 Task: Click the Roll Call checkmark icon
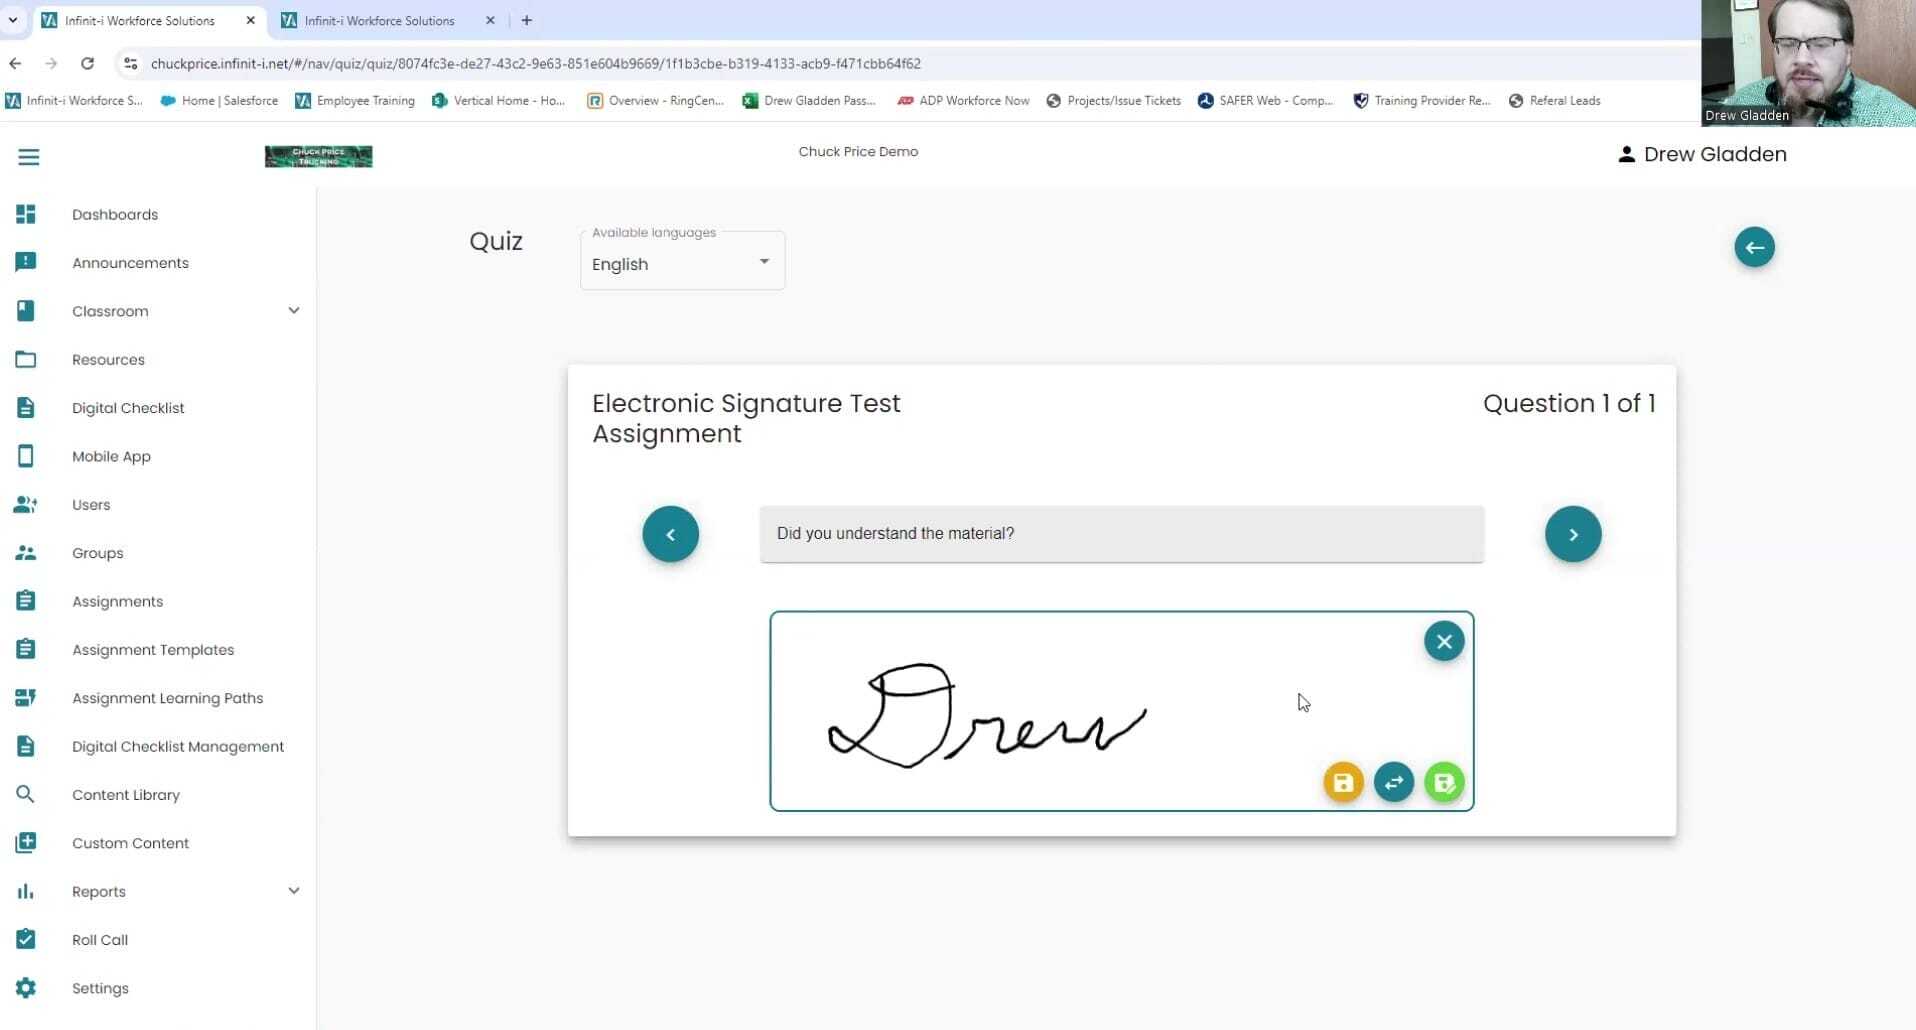(25, 939)
